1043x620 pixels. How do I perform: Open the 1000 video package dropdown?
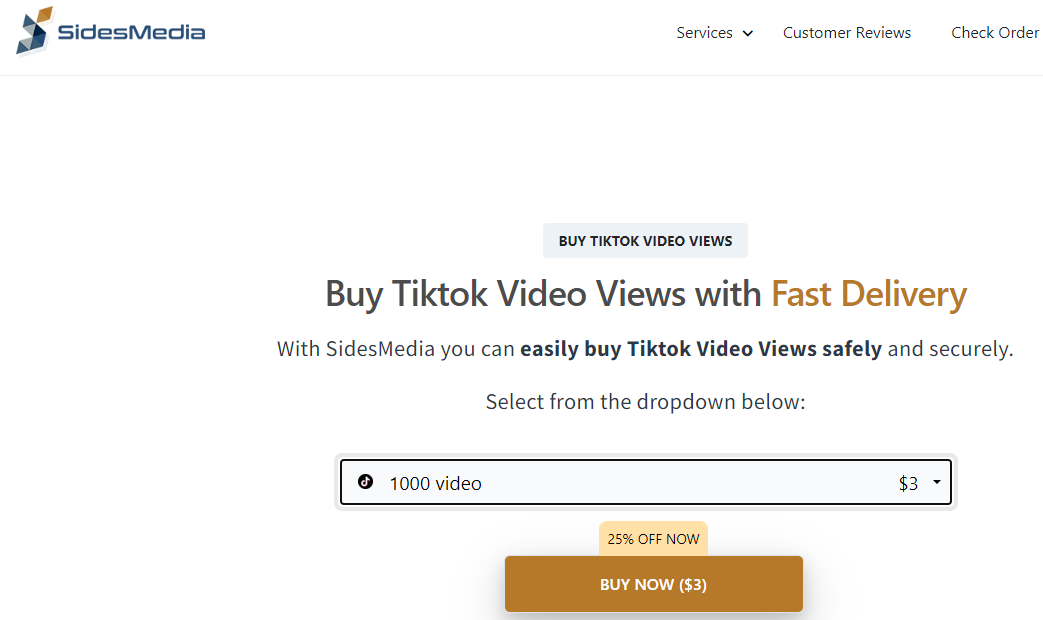point(645,482)
